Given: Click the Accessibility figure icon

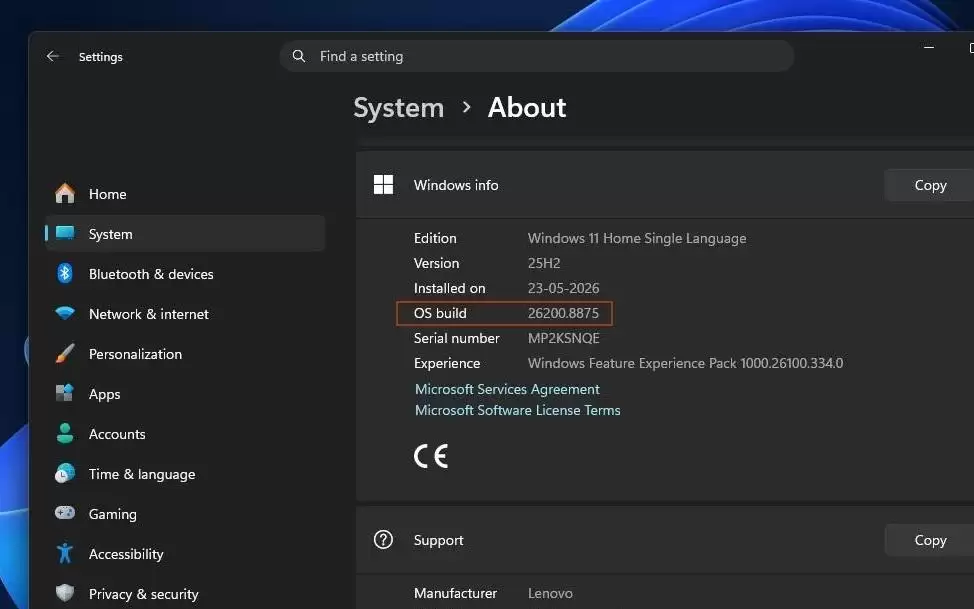Looking at the screenshot, I should coord(65,553).
